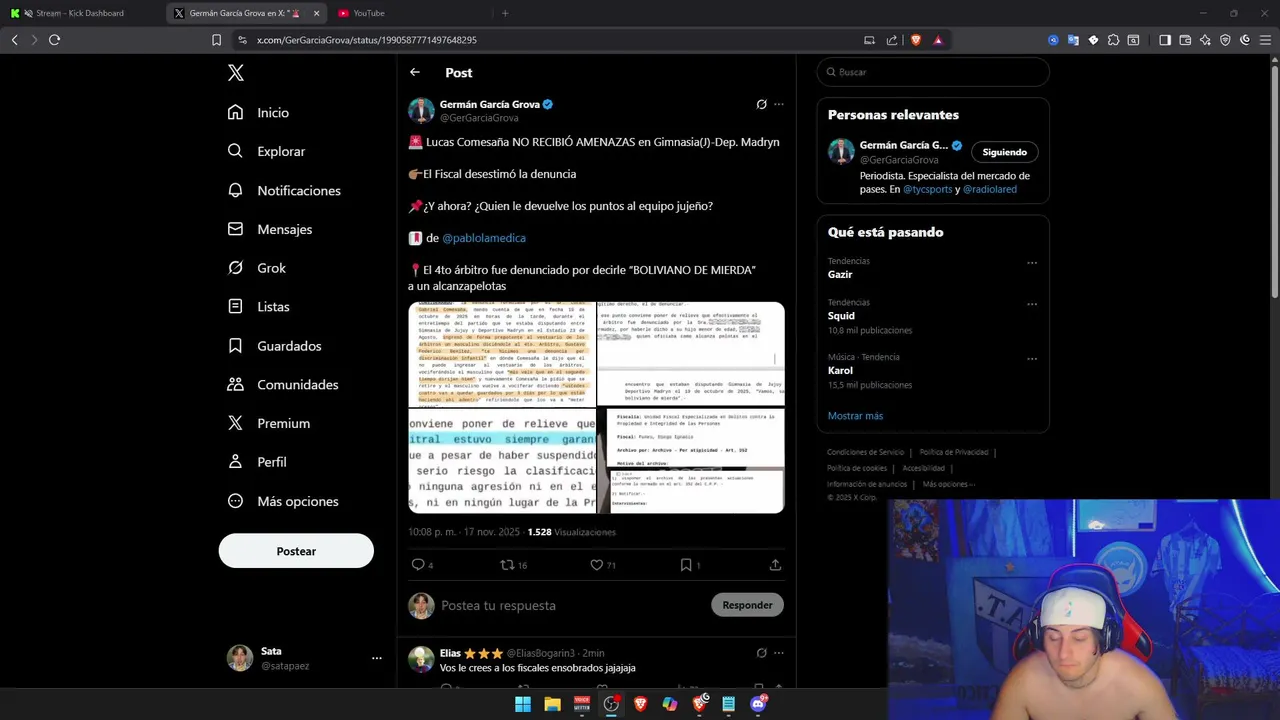Click reply icon with 4 replies
Image resolution: width=1280 pixels, height=720 pixels.
point(422,565)
